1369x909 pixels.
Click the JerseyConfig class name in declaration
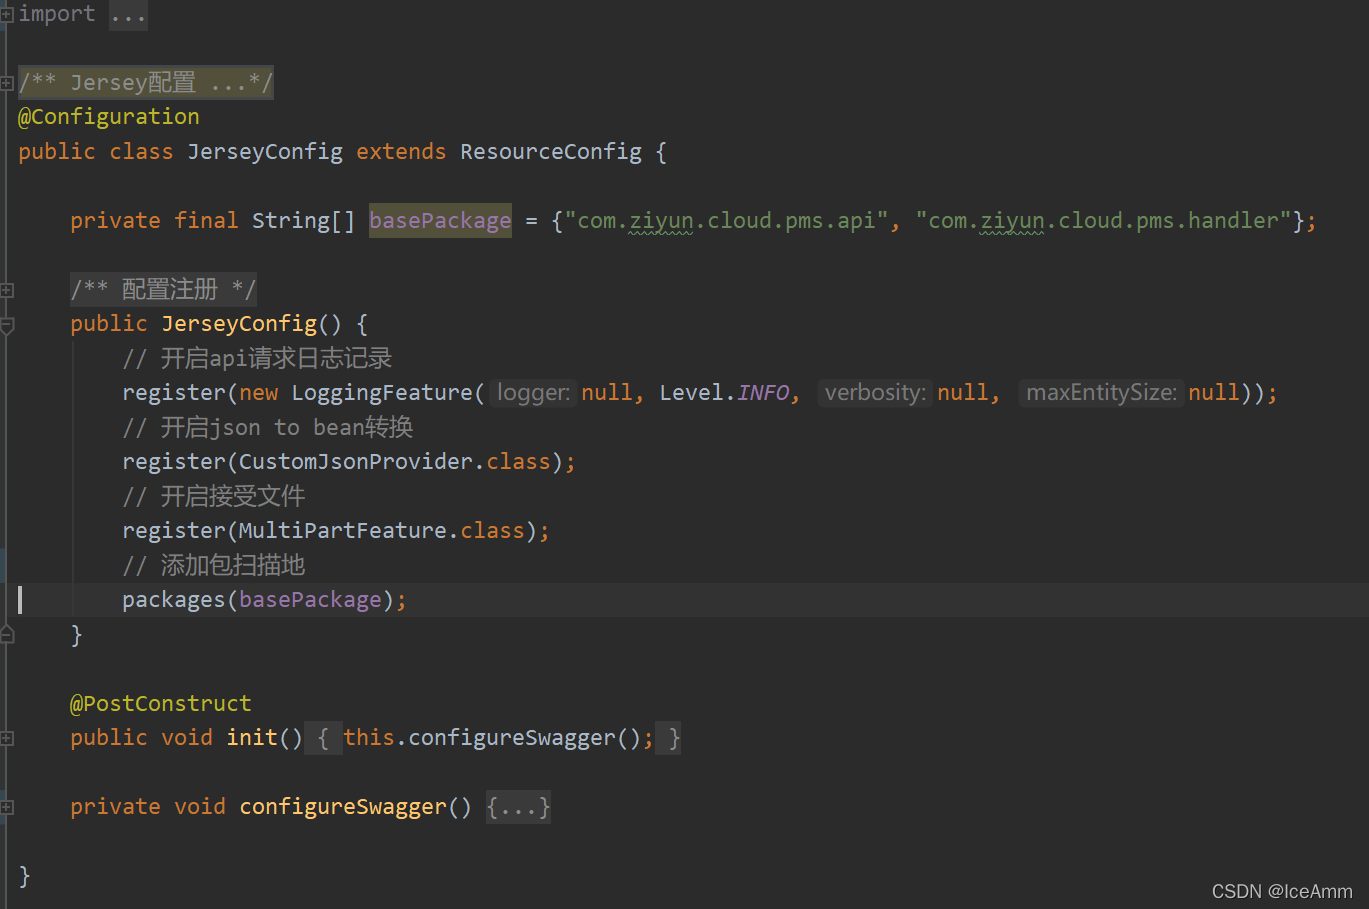265,152
